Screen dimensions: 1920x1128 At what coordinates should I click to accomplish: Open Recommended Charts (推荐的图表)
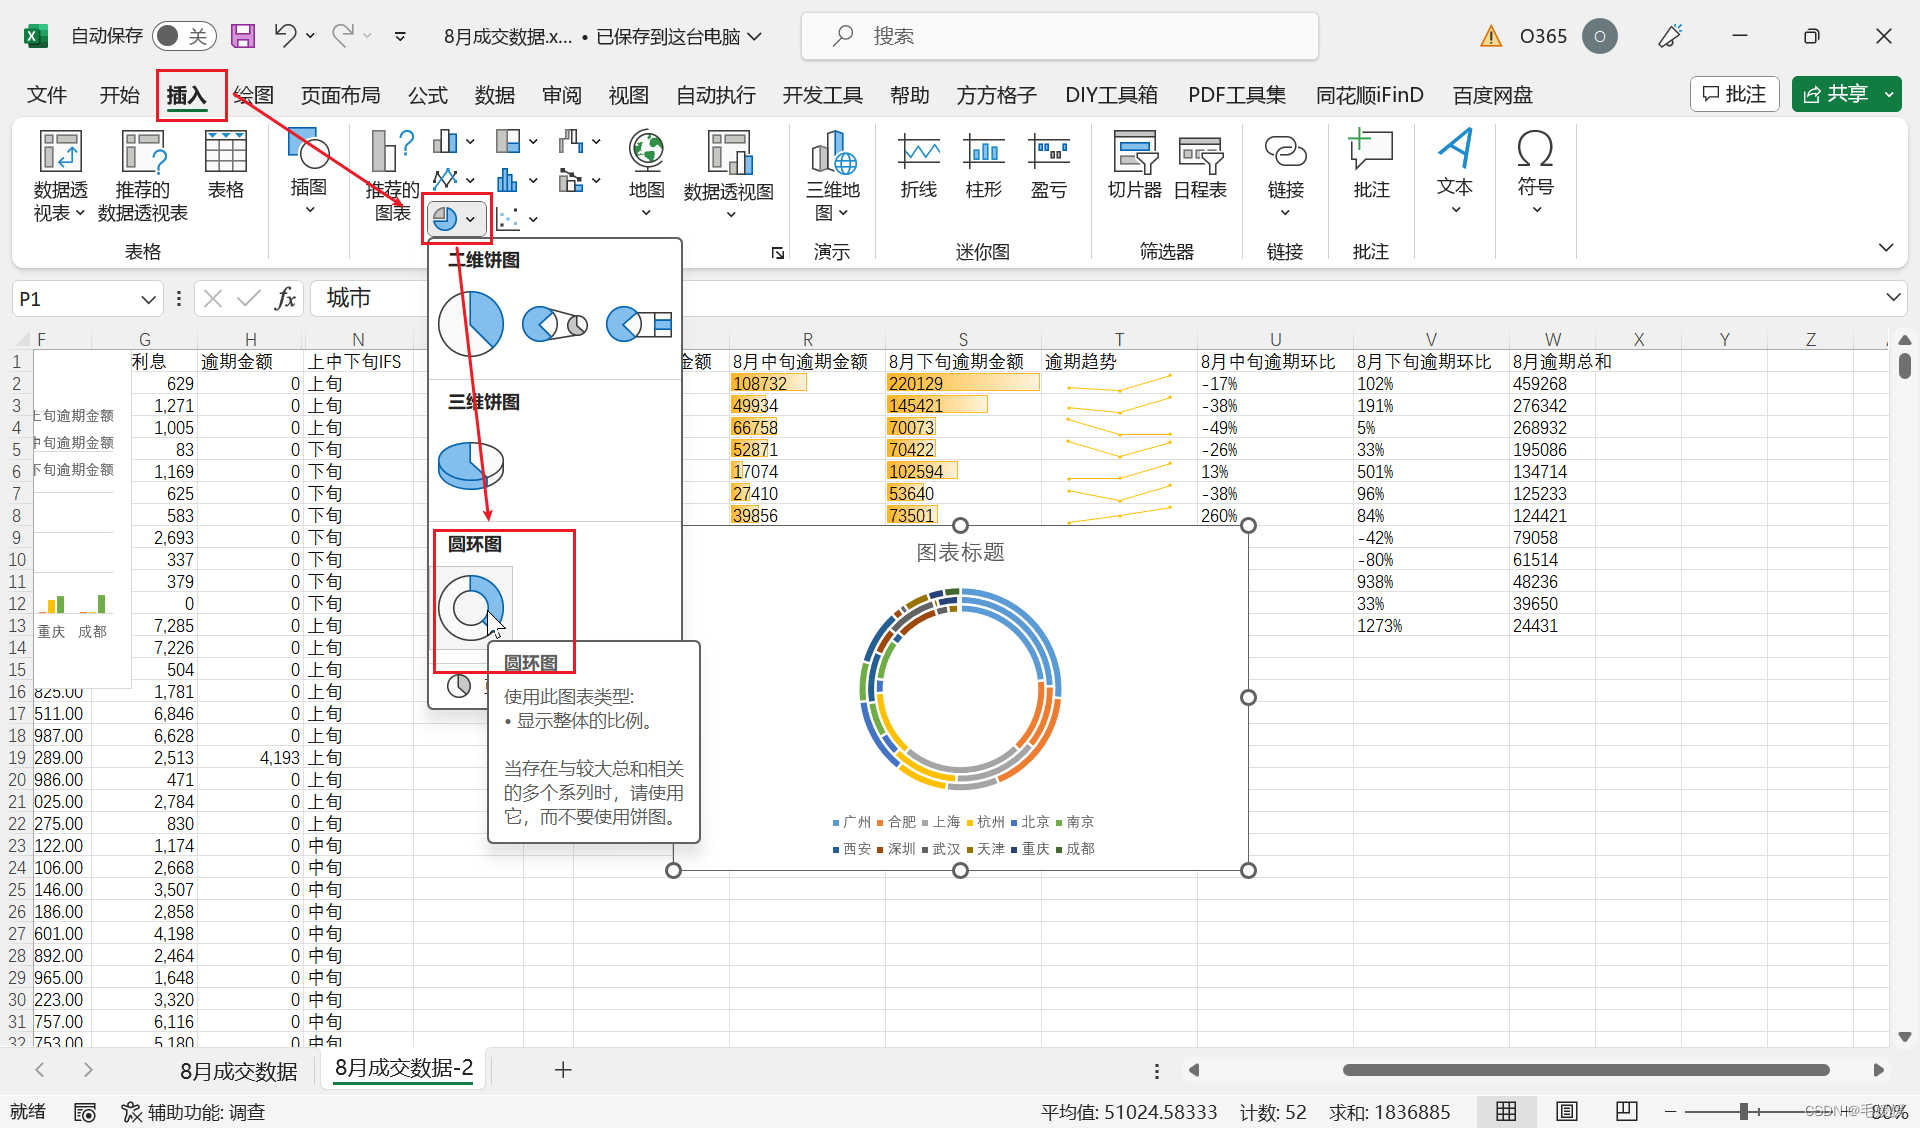click(x=393, y=176)
